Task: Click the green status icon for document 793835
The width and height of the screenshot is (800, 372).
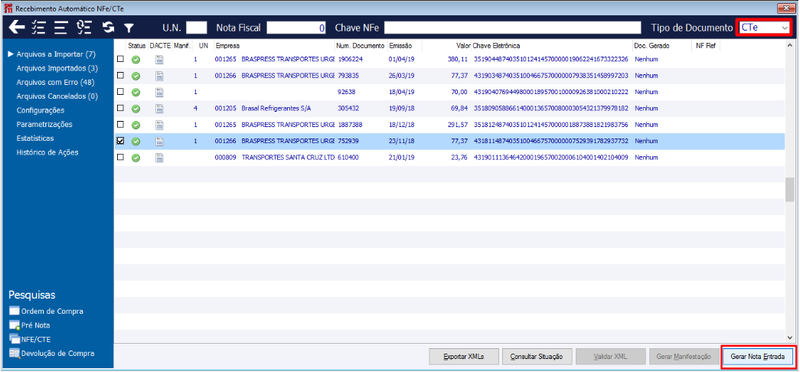Action: coord(136,76)
